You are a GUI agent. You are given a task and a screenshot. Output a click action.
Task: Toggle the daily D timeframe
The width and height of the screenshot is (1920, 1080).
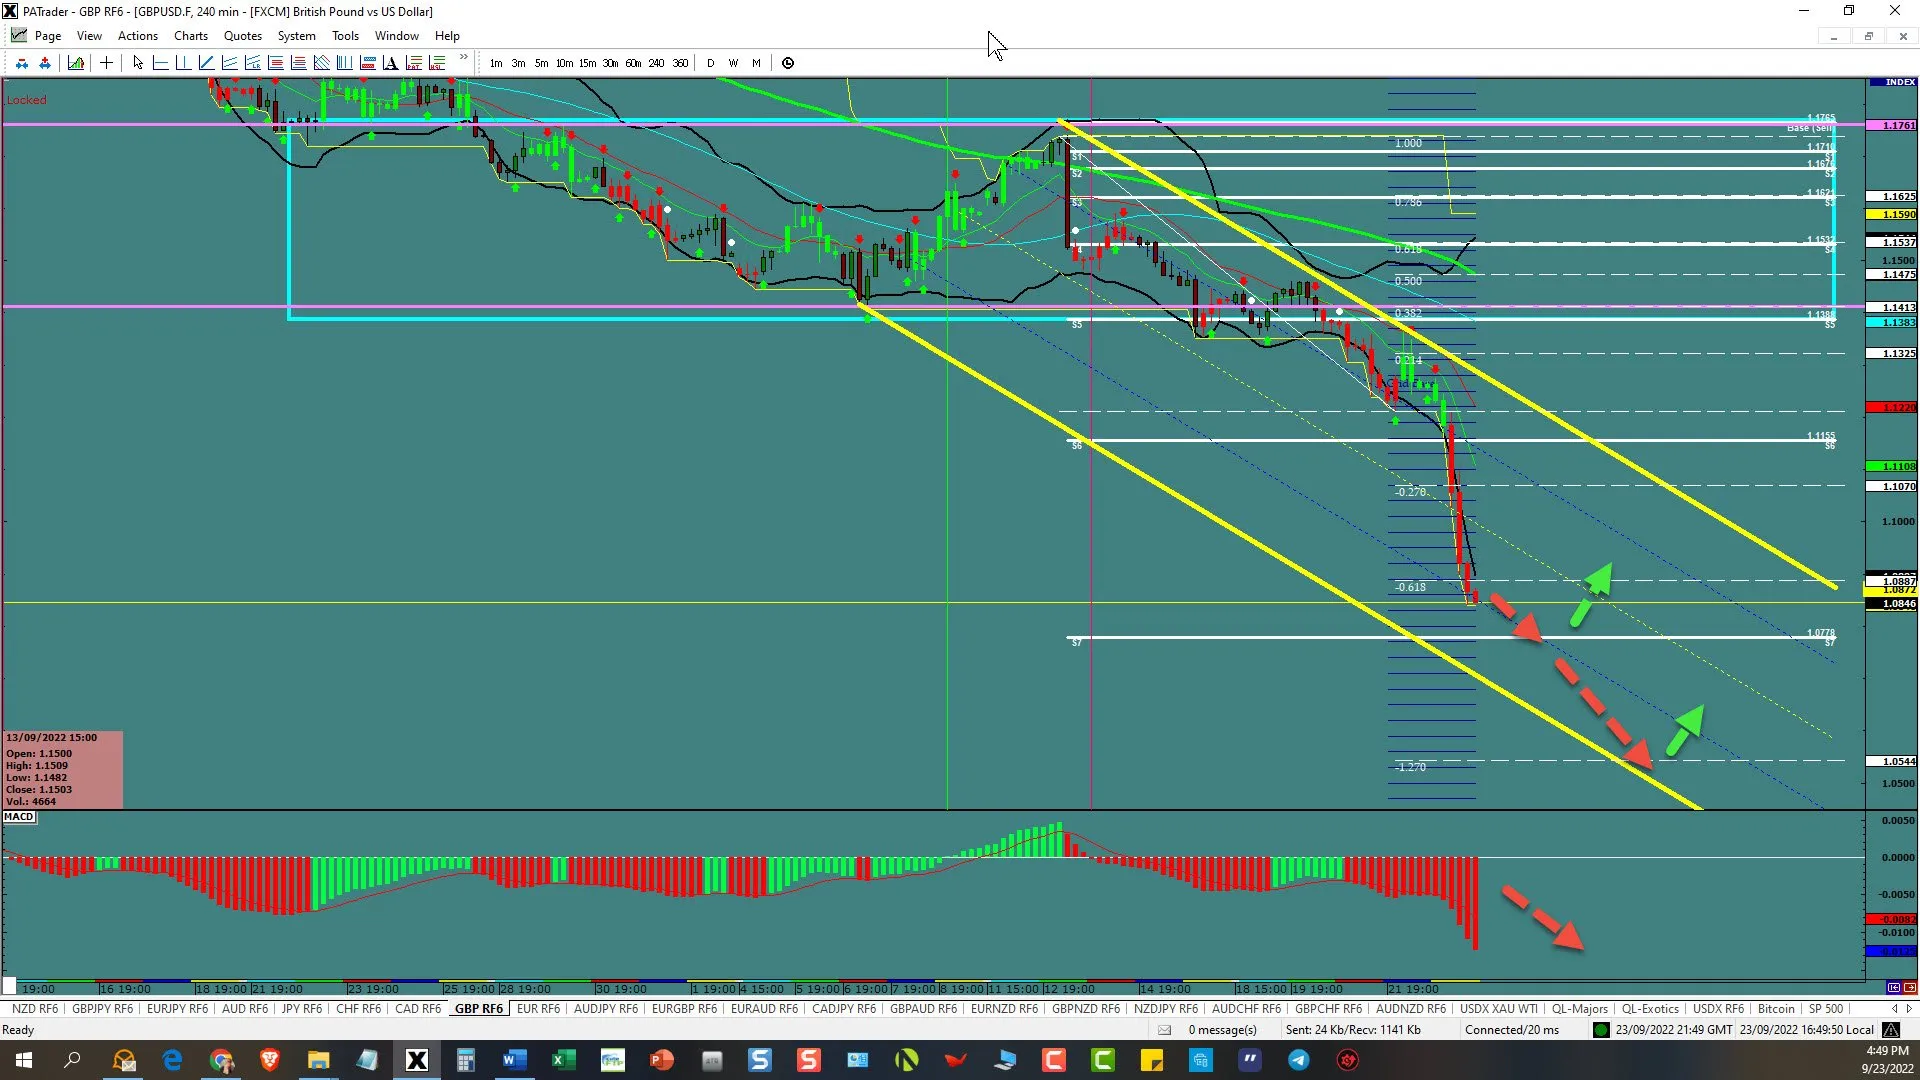tap(711, 63)
